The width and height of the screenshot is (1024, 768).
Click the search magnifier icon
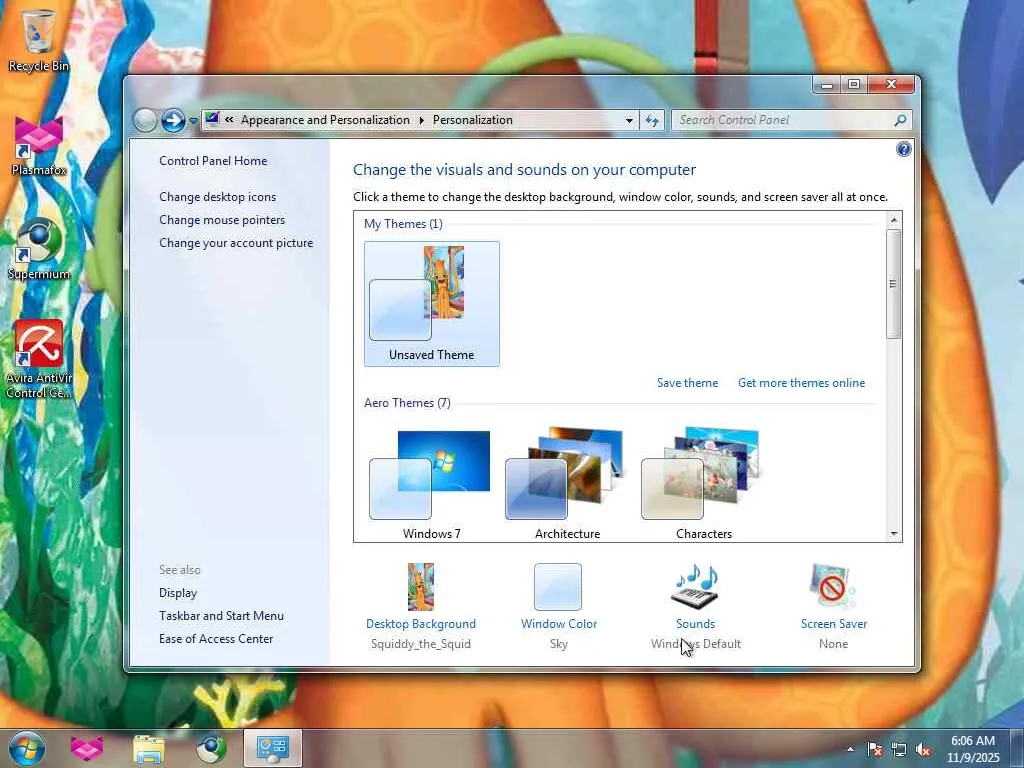pos(900,120)
